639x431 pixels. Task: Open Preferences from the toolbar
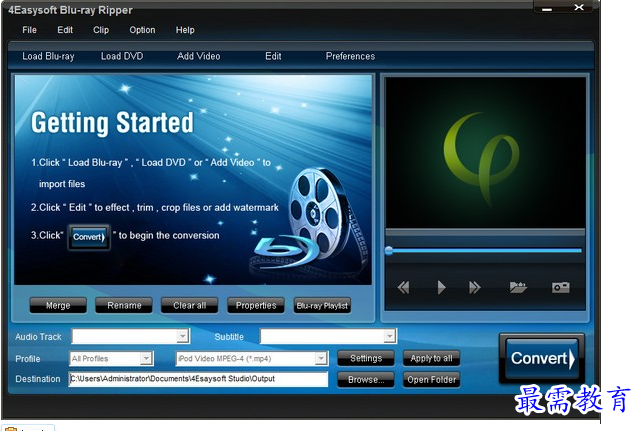pos(350,56)
